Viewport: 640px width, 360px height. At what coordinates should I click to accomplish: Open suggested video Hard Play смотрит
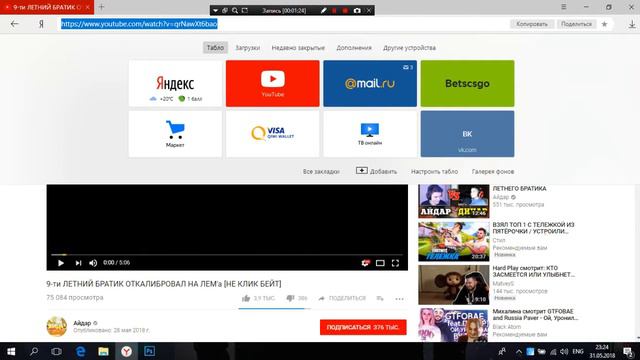453,284
